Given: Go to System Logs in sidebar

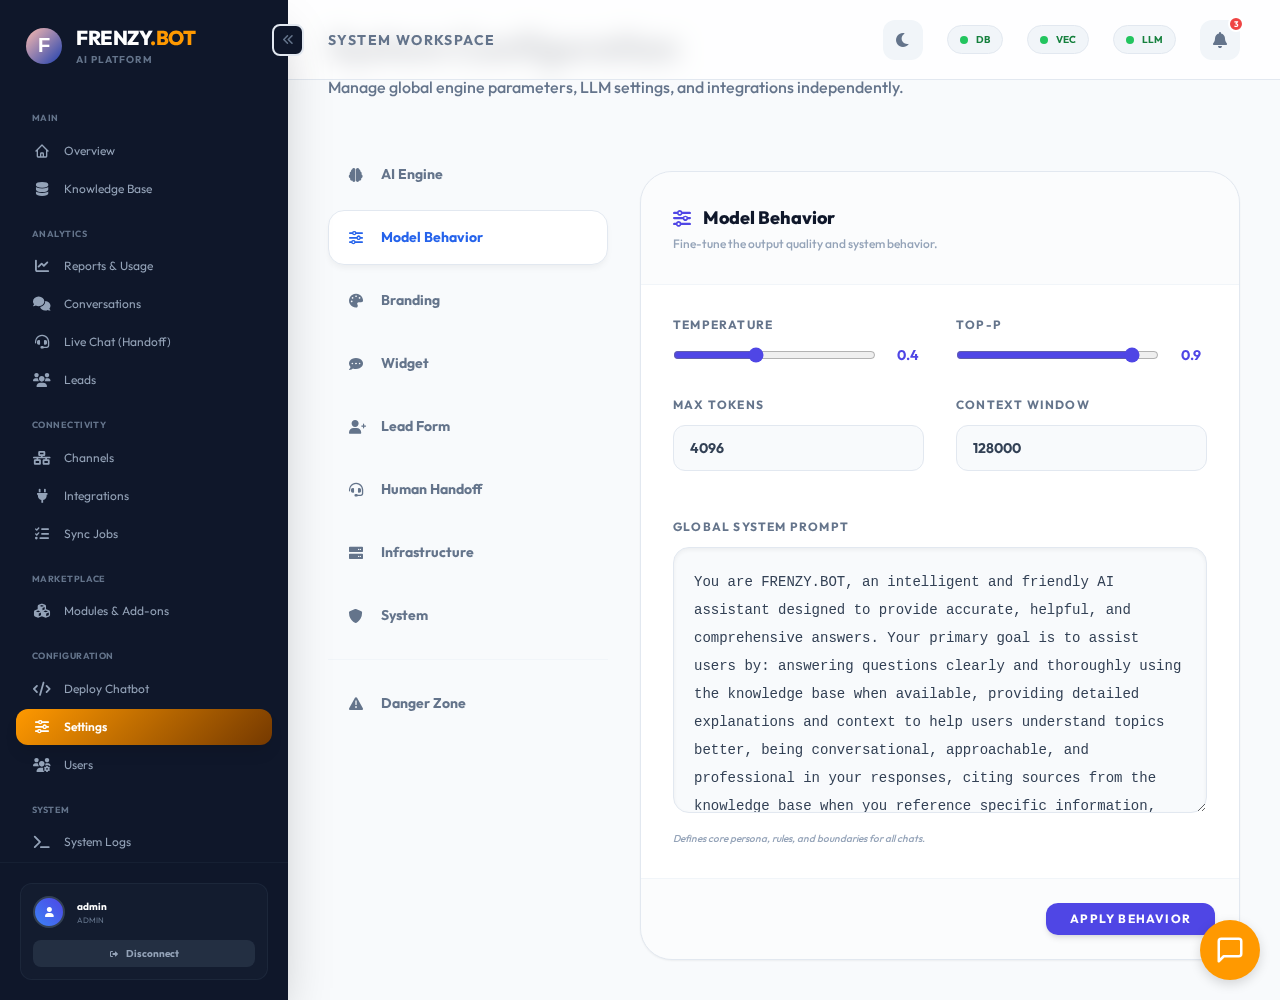Looking at the screenshot, I should click(x=97, y=842).
